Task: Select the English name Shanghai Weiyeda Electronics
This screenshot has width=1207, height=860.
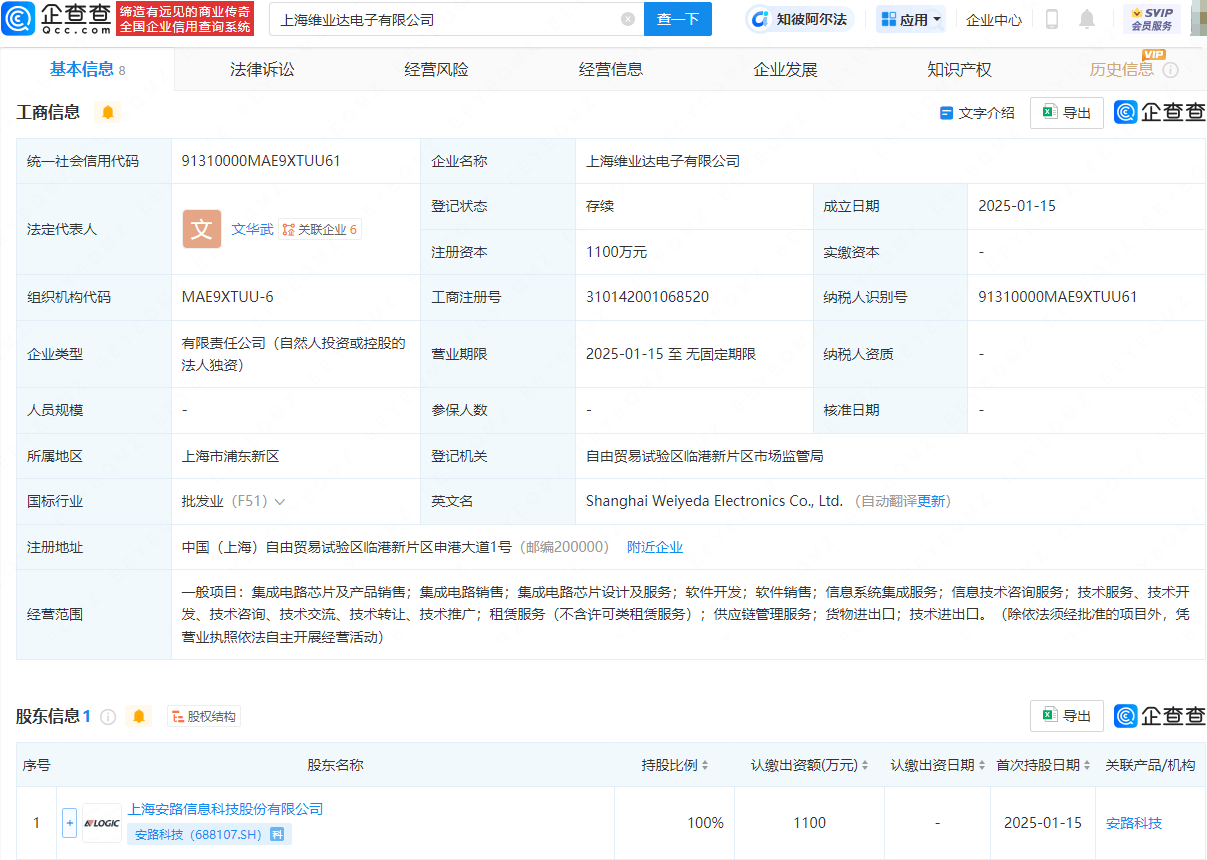Action: tap(714, 501)
